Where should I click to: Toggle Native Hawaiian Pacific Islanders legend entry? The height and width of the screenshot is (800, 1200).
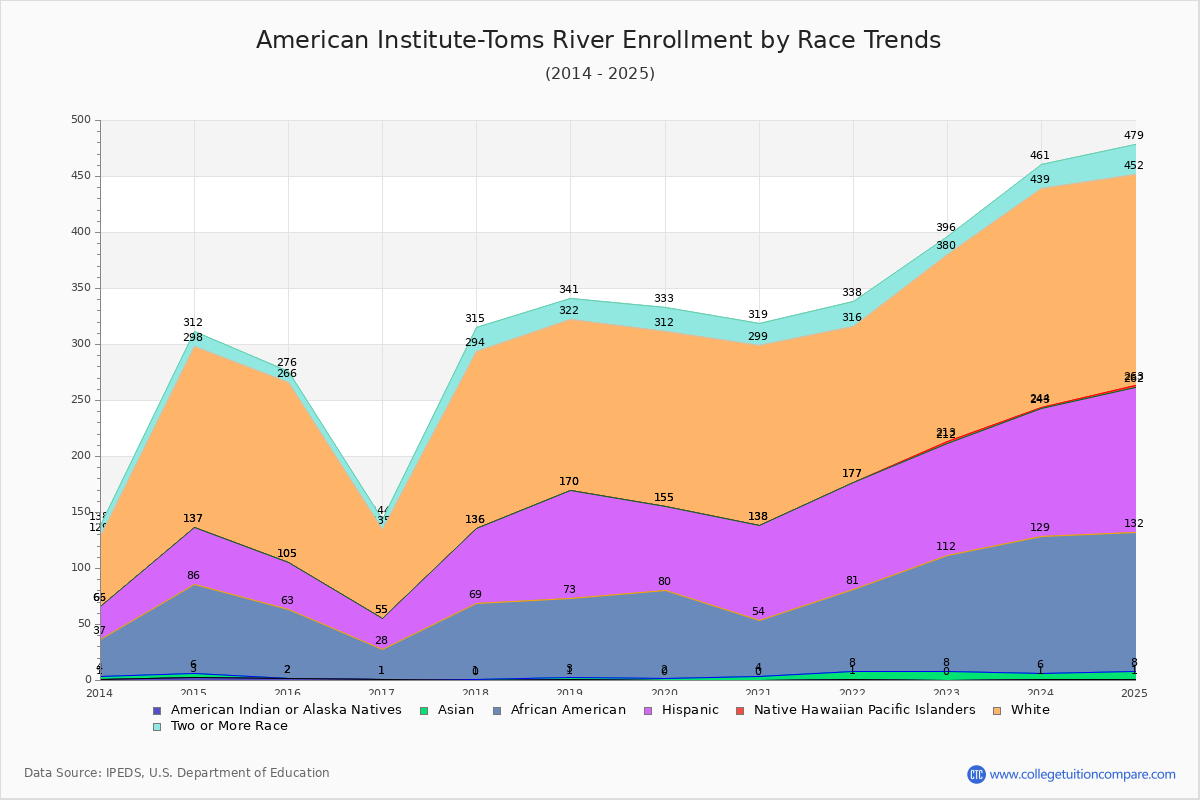(856, 710)
